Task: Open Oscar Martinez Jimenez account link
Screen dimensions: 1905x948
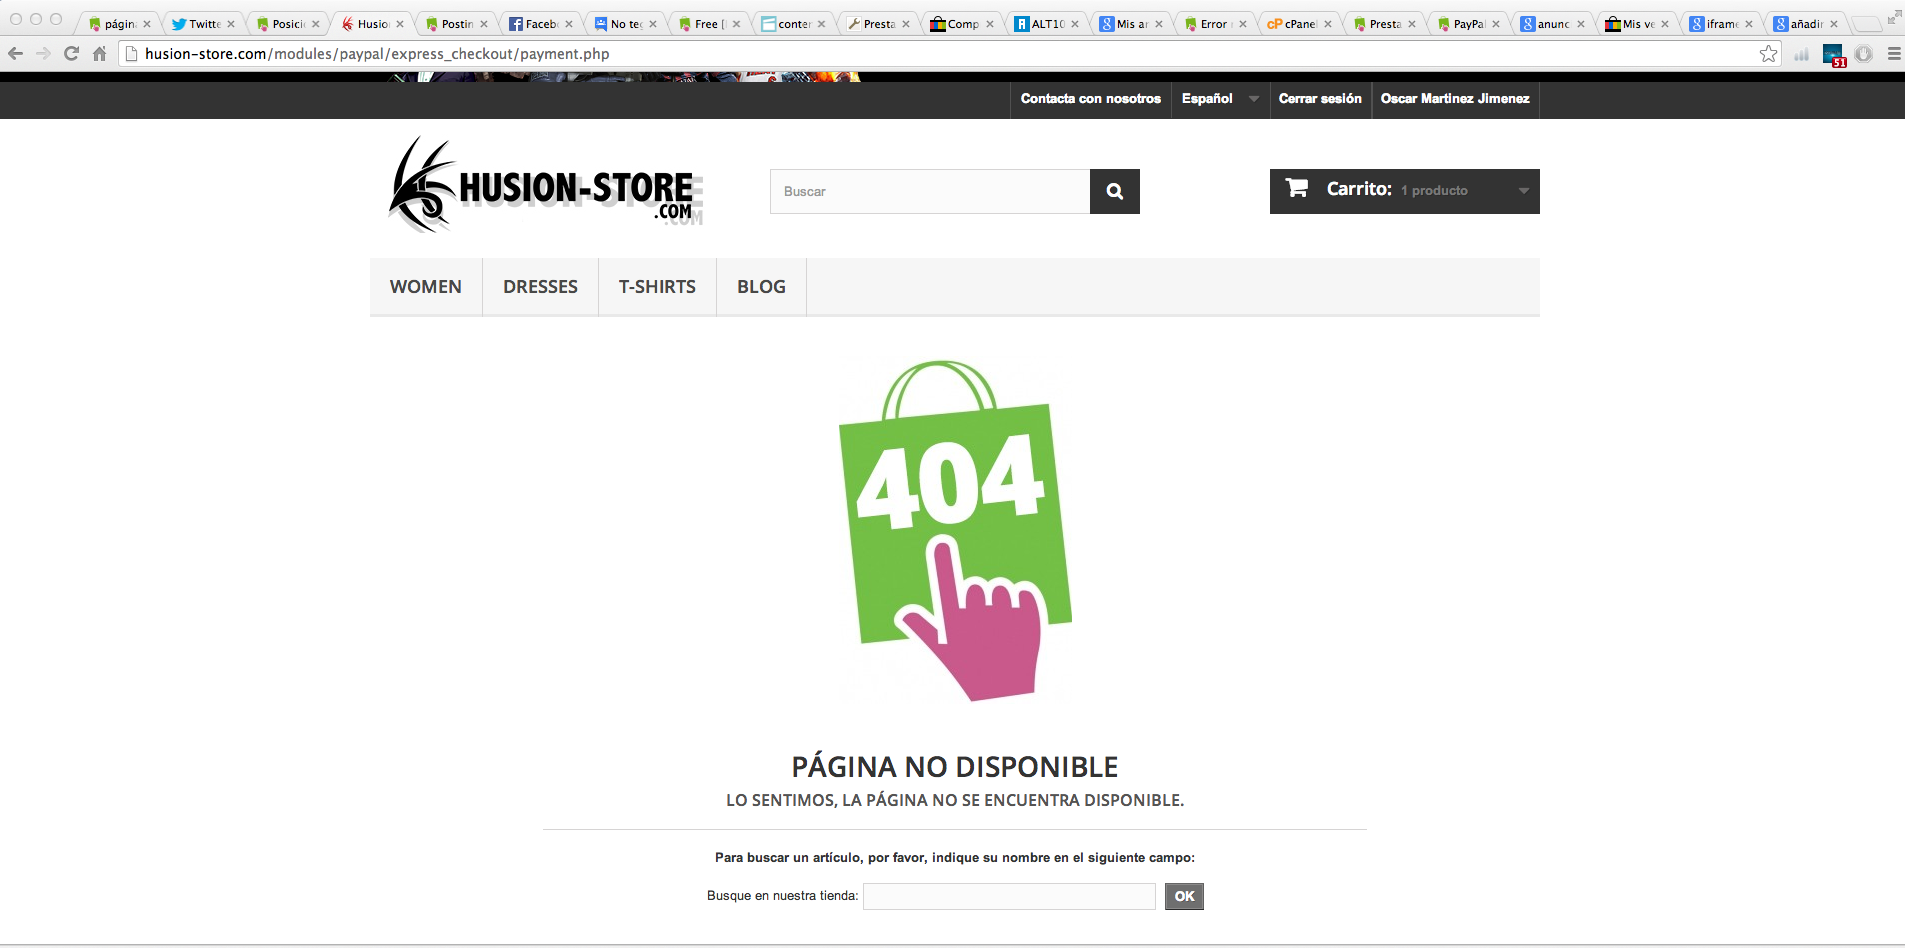Action: coord(1455,99)
